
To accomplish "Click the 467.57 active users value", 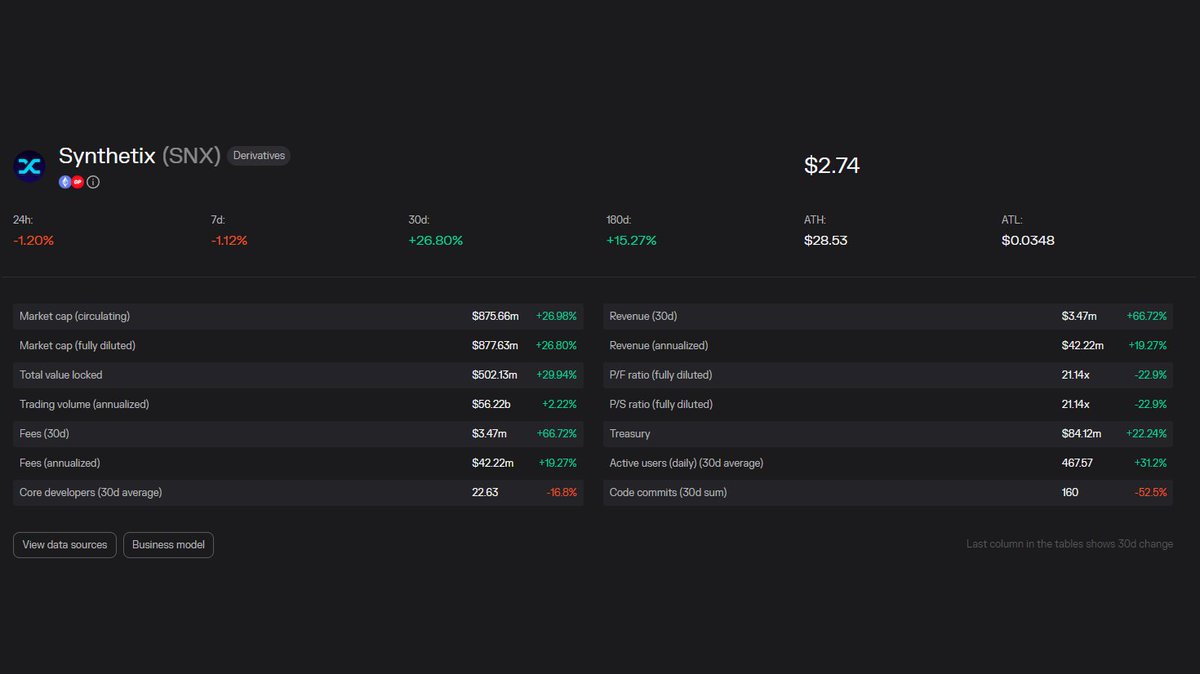I will [x=1077, y=463].
